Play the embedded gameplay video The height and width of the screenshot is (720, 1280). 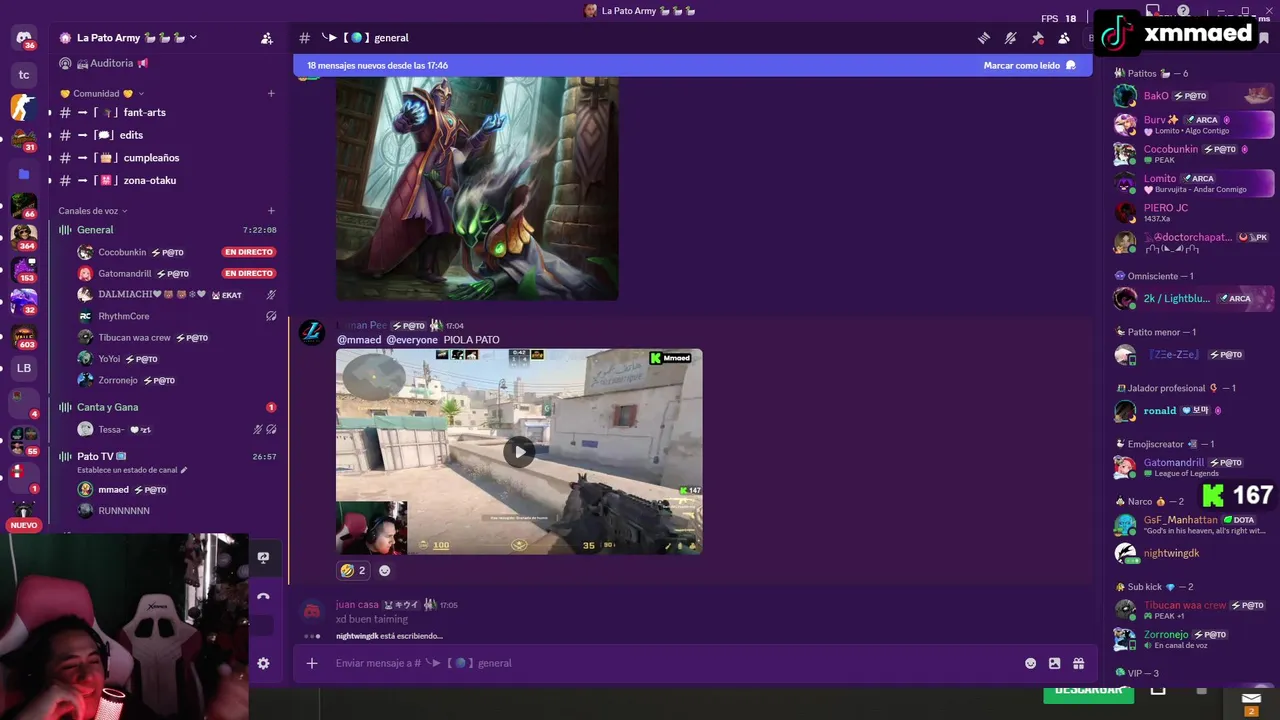click(518, 452)
